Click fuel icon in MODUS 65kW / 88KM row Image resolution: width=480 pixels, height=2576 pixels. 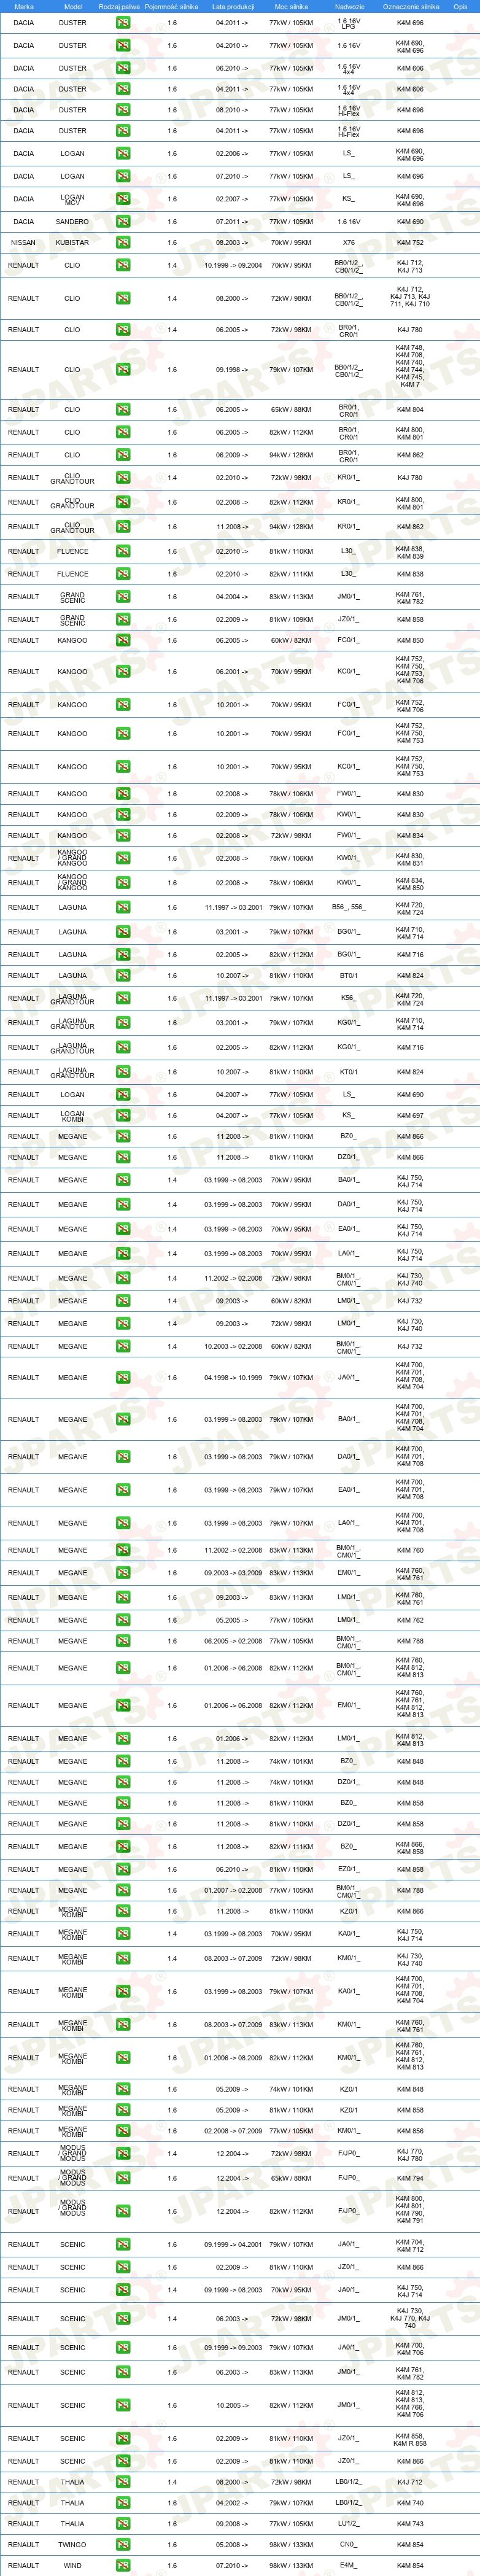tap(123, 2177)
